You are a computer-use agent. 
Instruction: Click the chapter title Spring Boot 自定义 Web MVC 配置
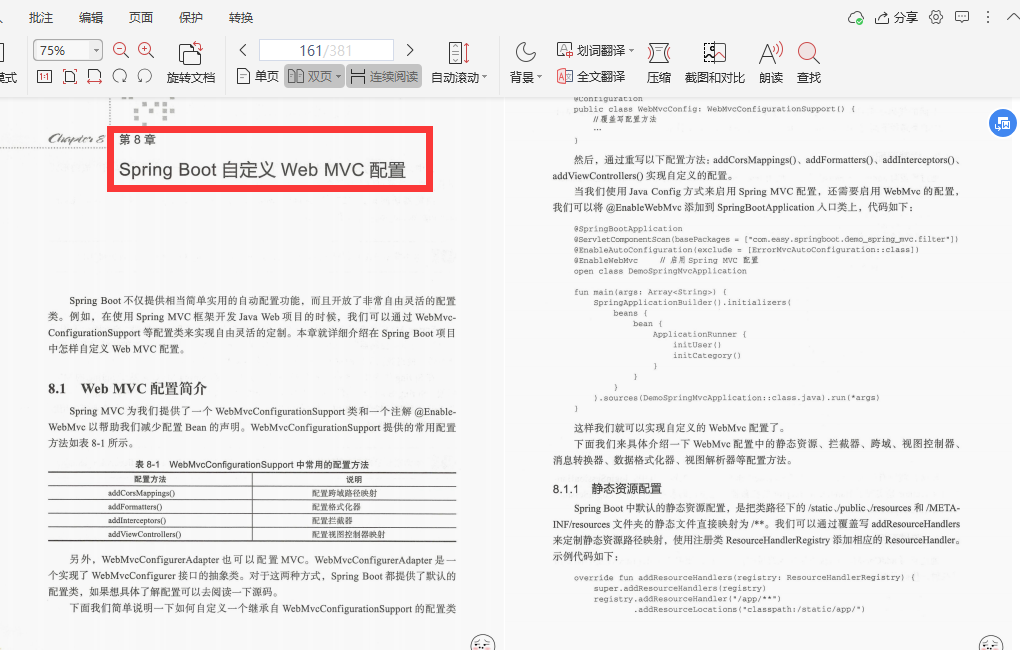262,170
